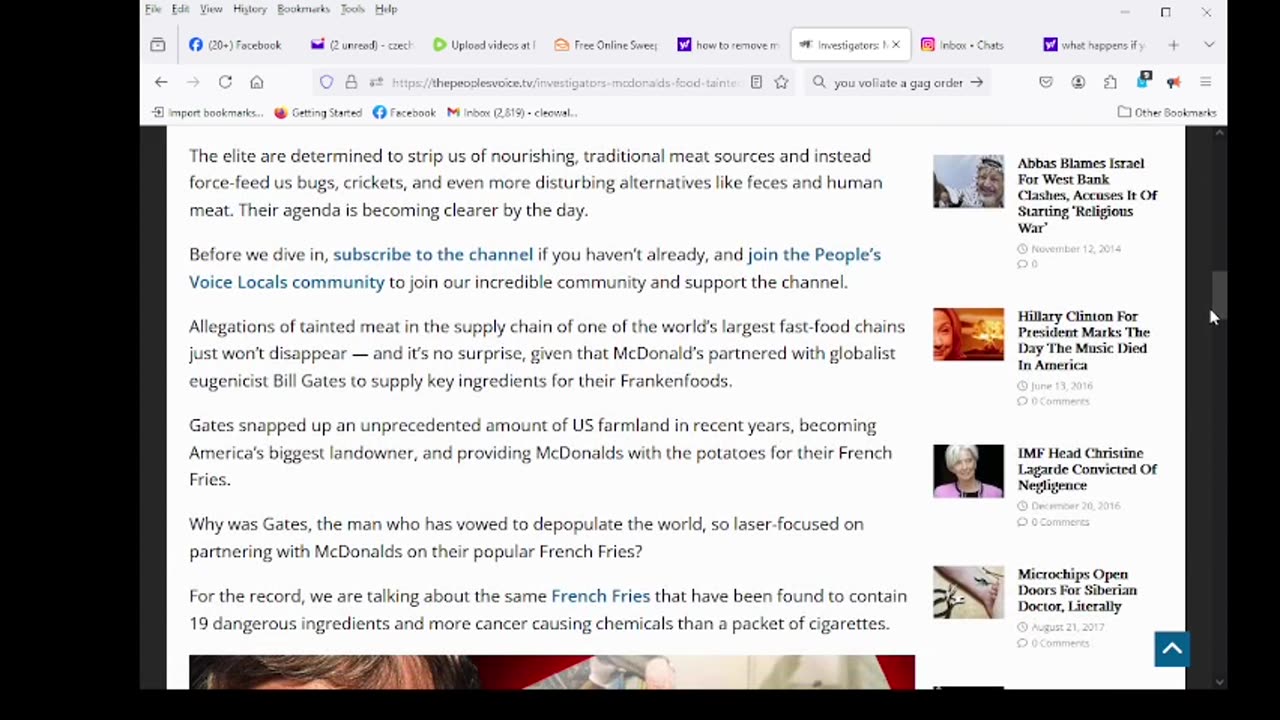Open the View menu
Viewport: 1280px width, 720px height.
tap(211, 9)
